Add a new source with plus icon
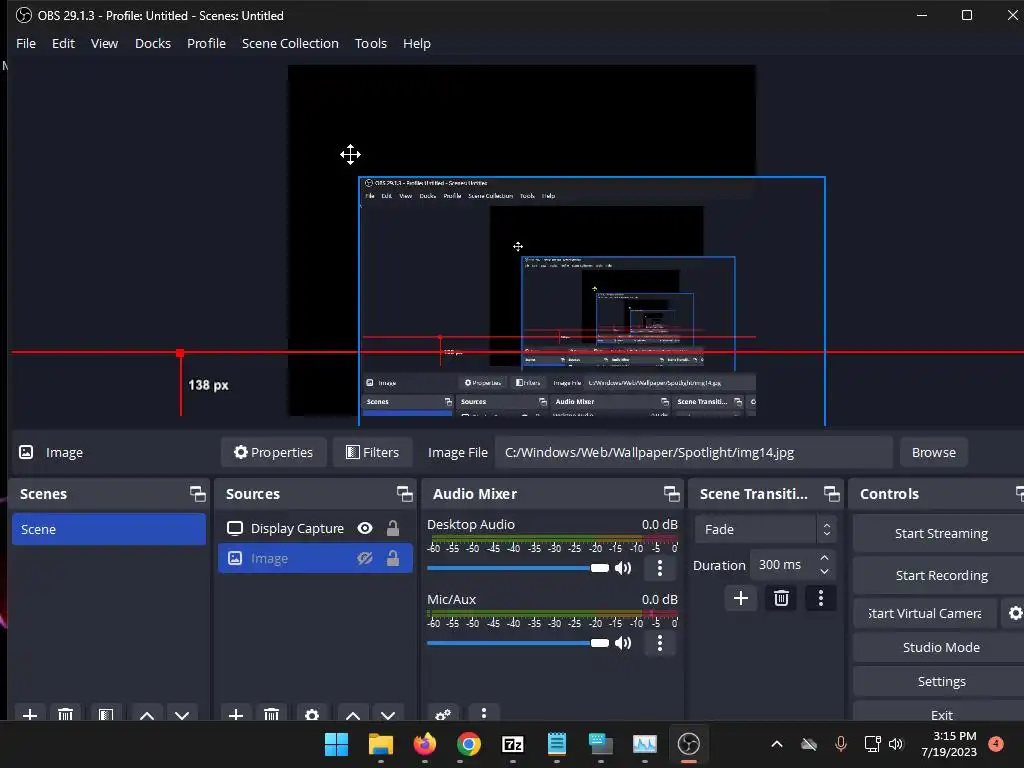Viewport: 1024px width, 768px height. point(236,714)
